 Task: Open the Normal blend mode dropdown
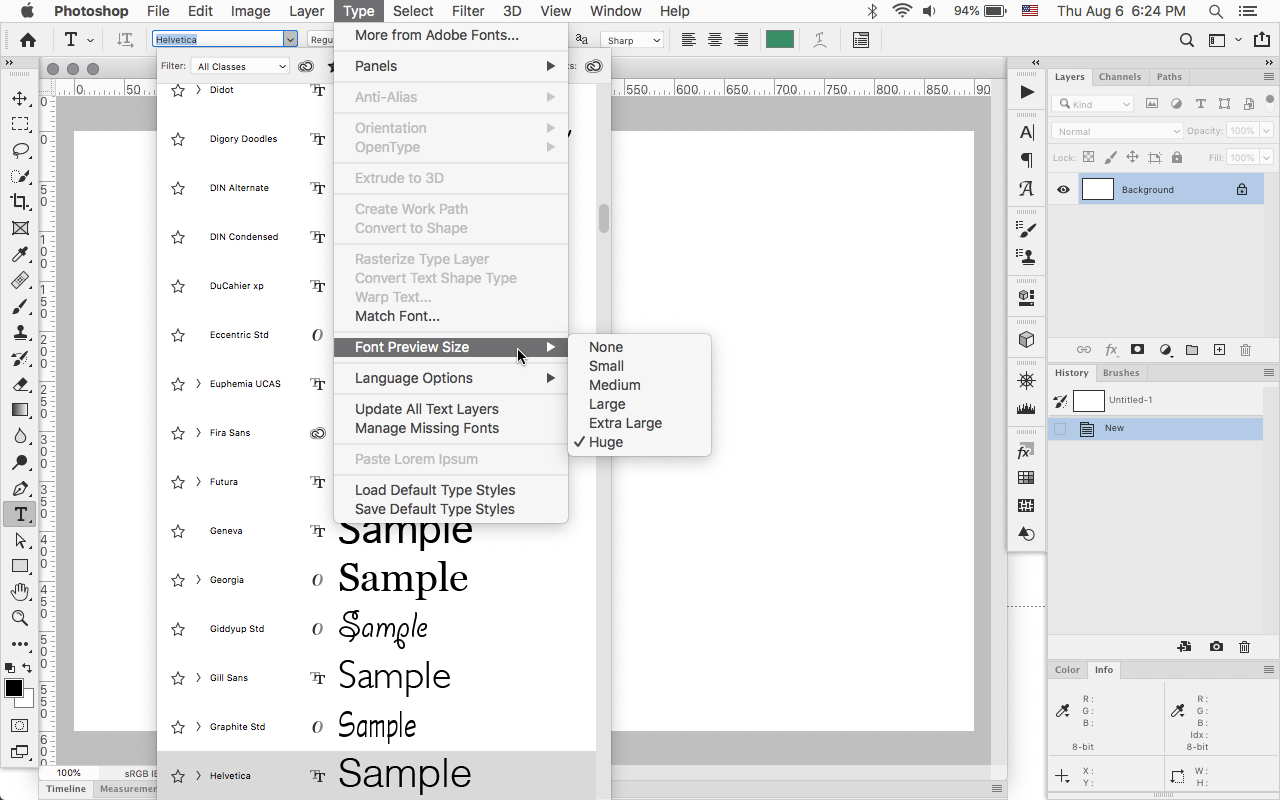pos(1117,130)
